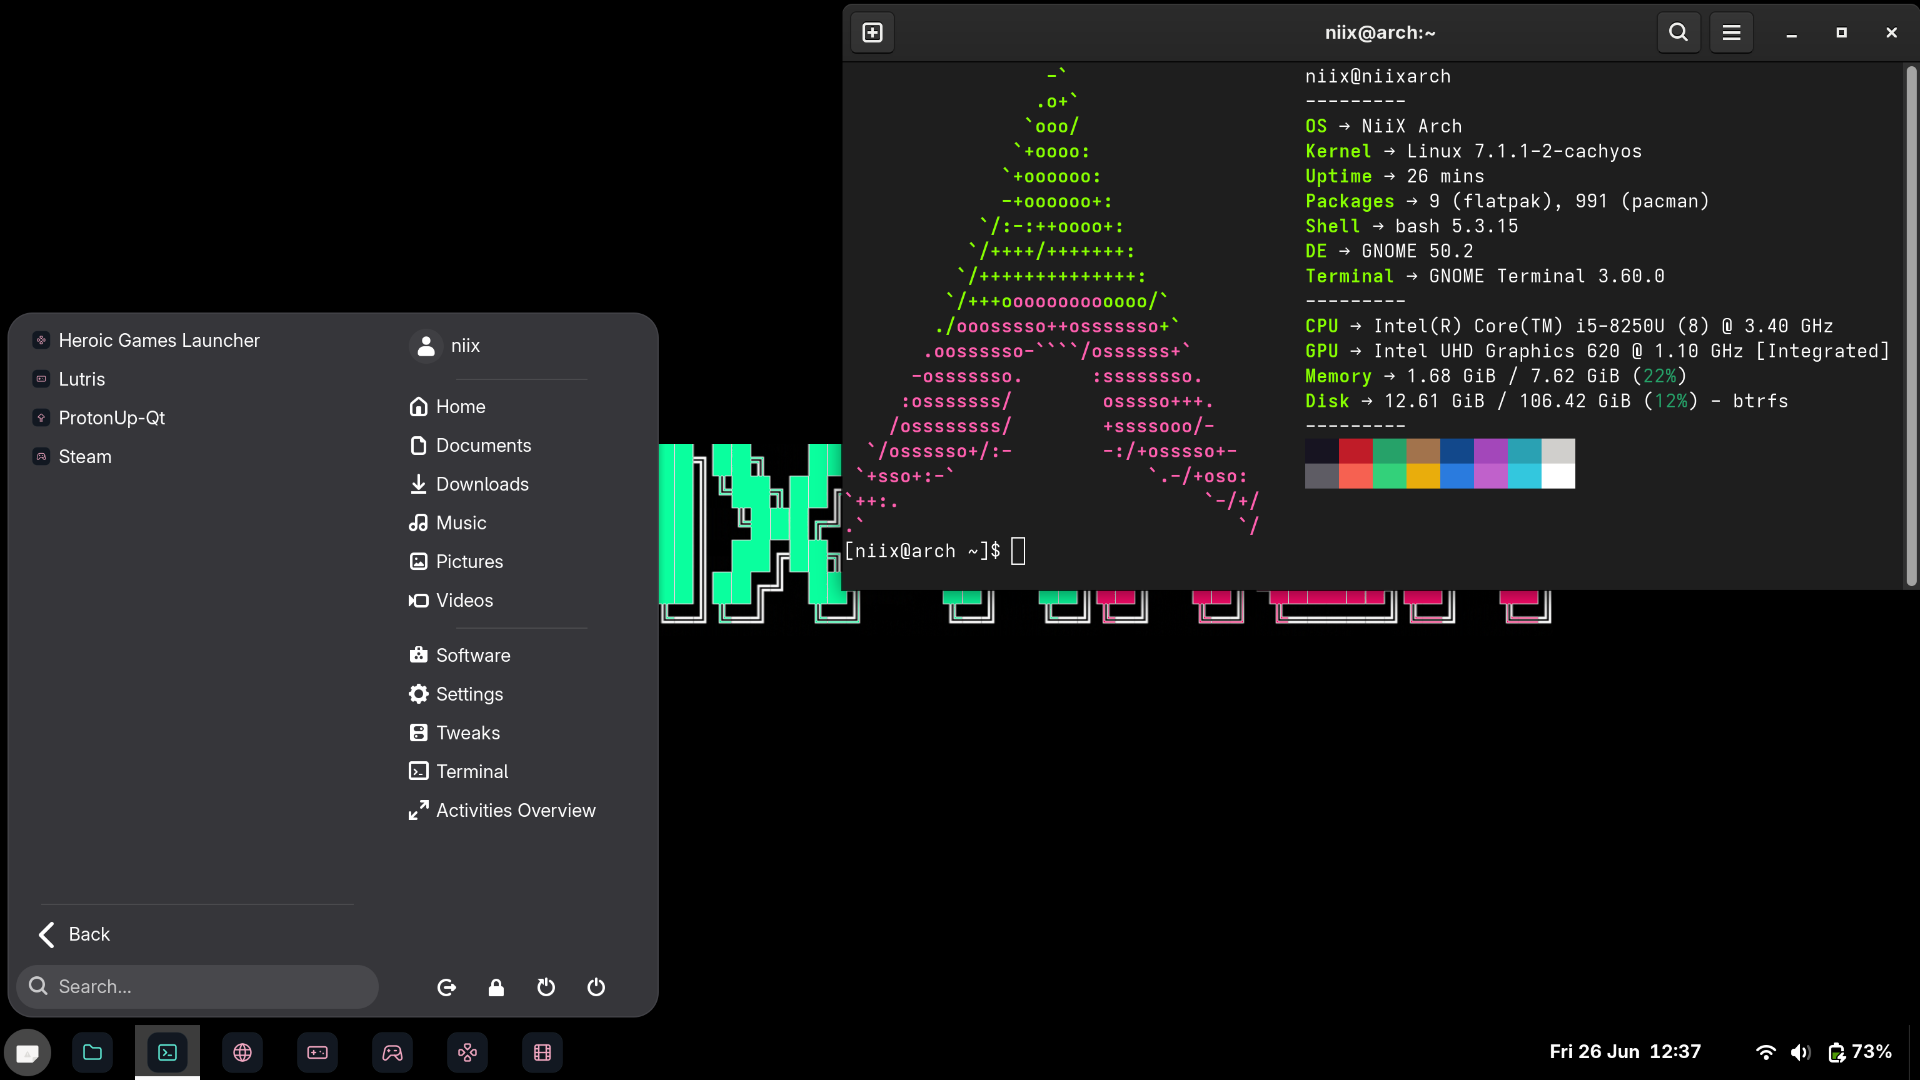Screen dimensions: 1920x1080
Task: Launch Lutris from the app list
Action: click(68, 379)
